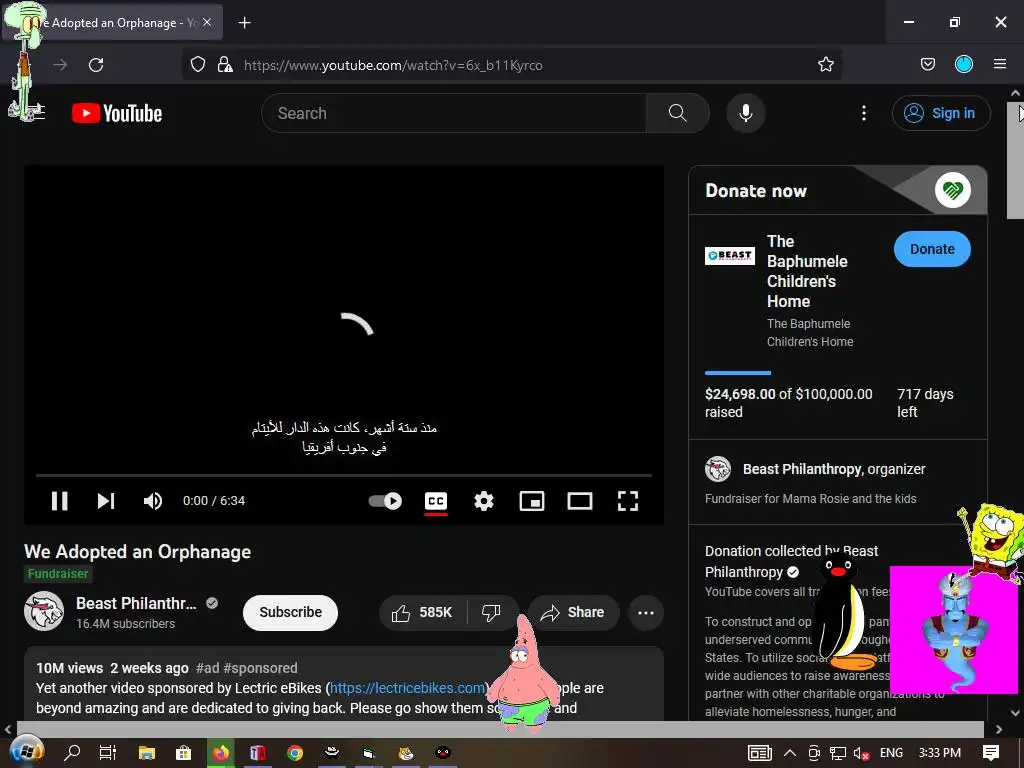Viewport: 1024px width, 768px height.
Task: Open Beast Philanthropy organizer avatar
Action: 718,469
